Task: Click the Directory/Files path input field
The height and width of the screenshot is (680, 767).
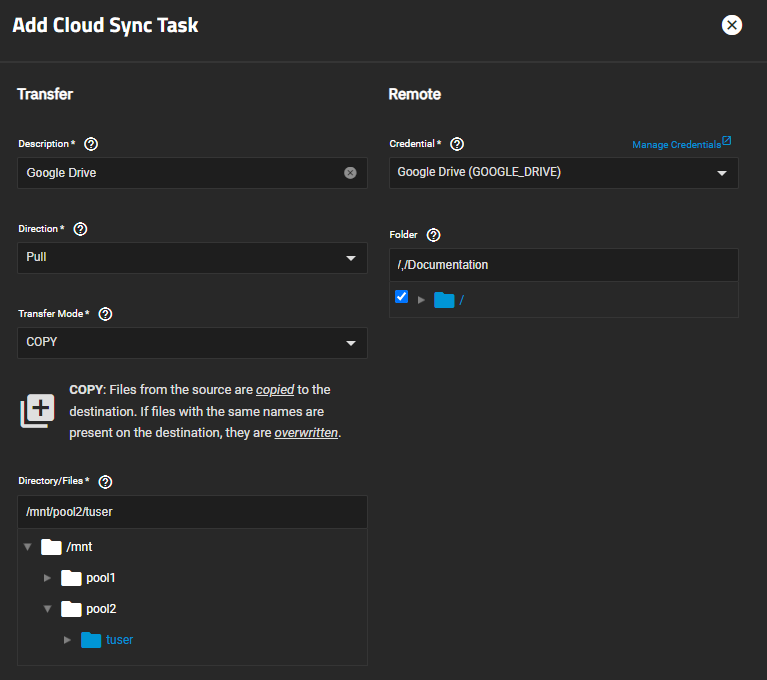Action: click(x=192, y=512)
